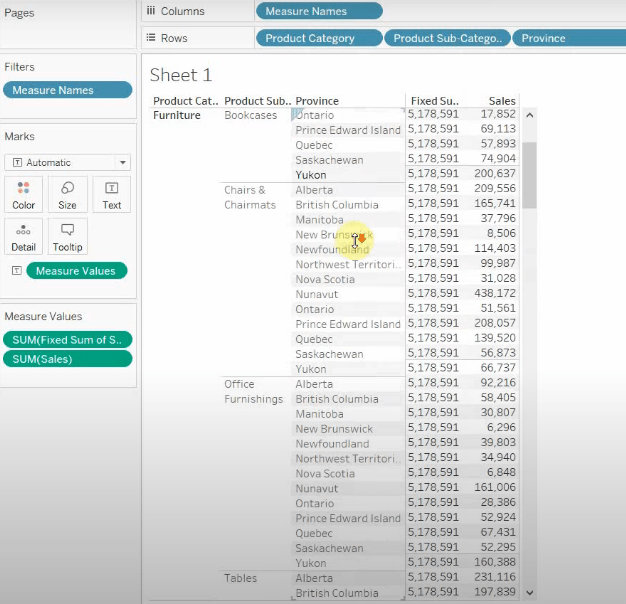The width and height of the screenshot is (626, 604).
Task: Select the Product Category pill in Rows
Action: pyautogui.click(x=318, y=38)
